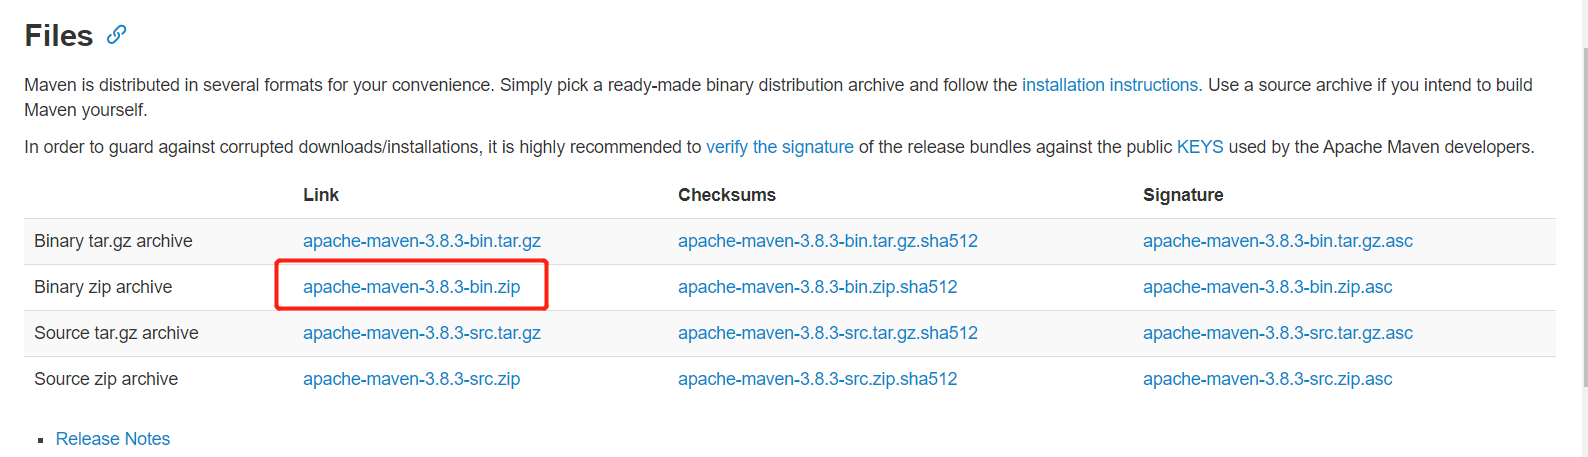Open the KEYS link
Image resolution: width=1588 pixels, height=457 pixels.
click(x=1200, y=147)
